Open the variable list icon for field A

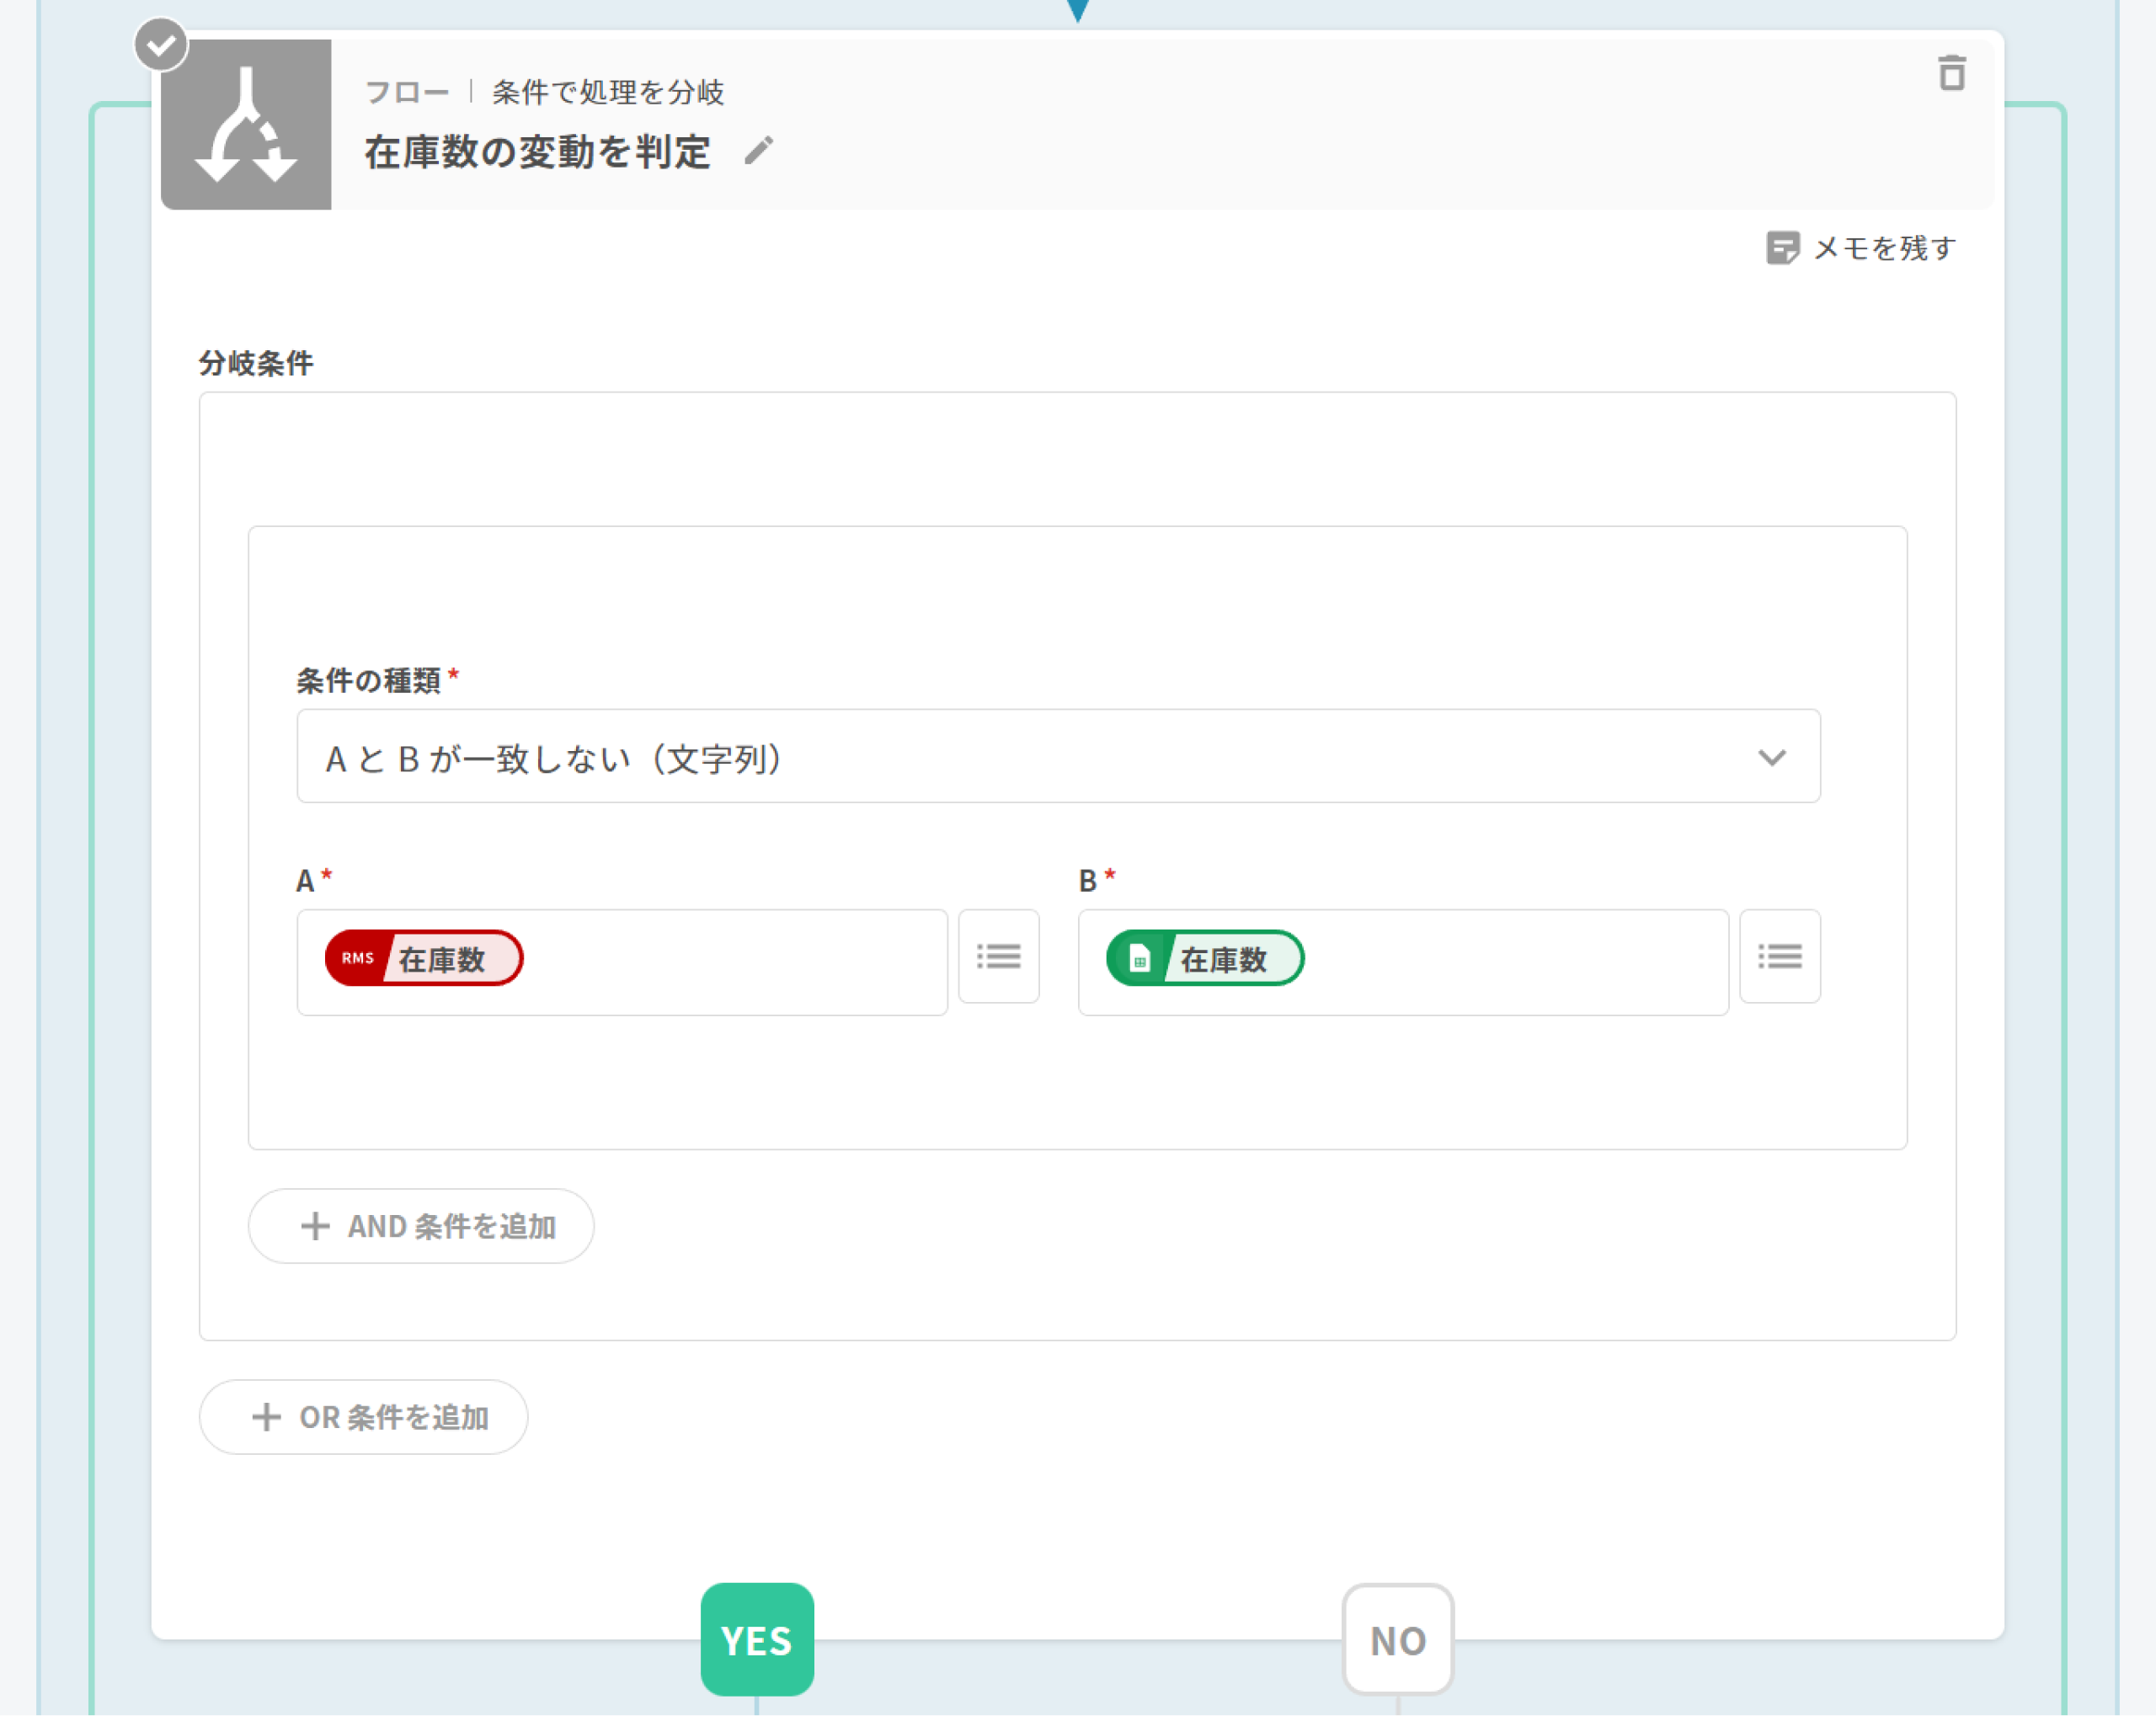[998, 957]
